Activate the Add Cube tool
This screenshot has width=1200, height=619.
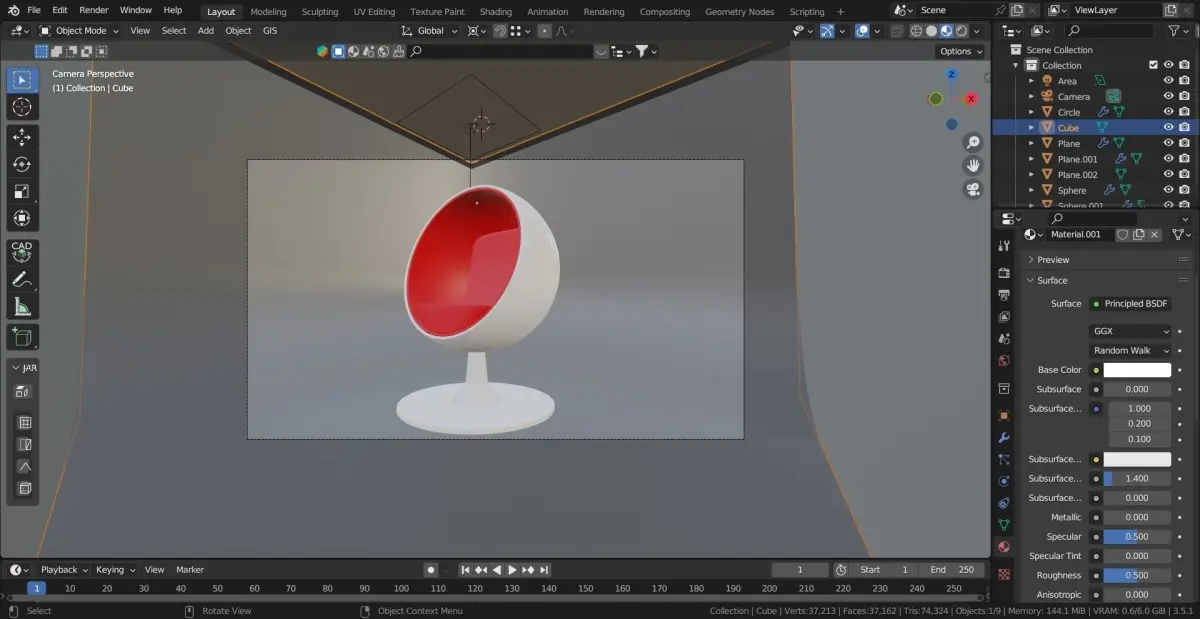tap(22, 338)
